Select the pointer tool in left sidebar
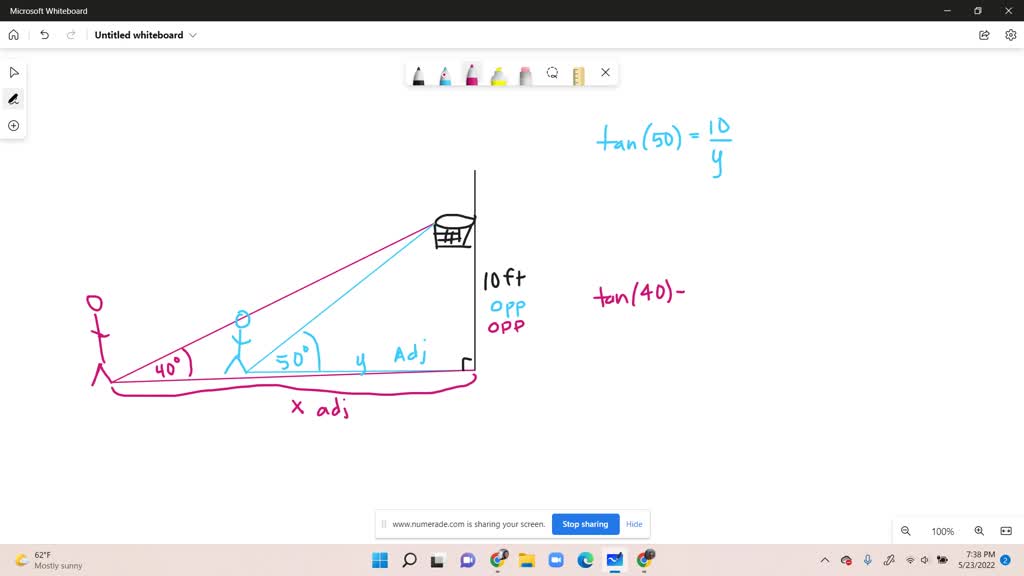The height and width of the screenshot is (576, 1024). (13, 71)
